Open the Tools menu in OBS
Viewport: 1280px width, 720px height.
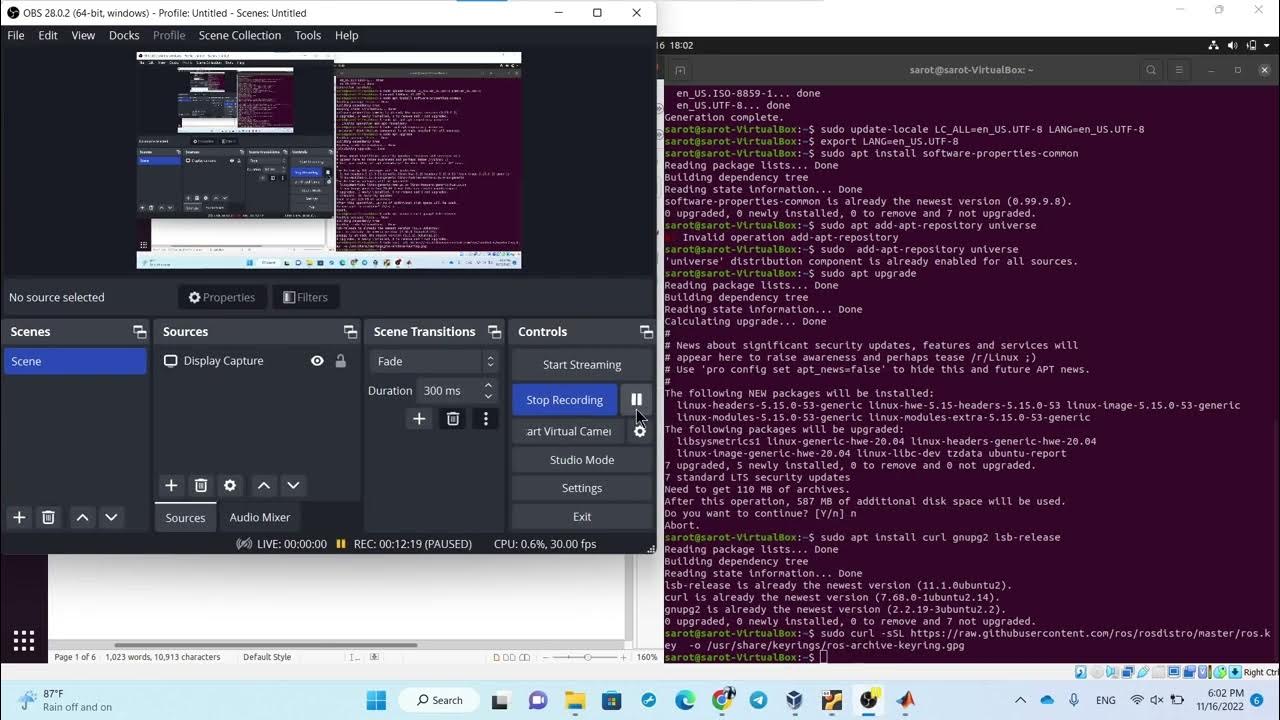pos(308,35)
